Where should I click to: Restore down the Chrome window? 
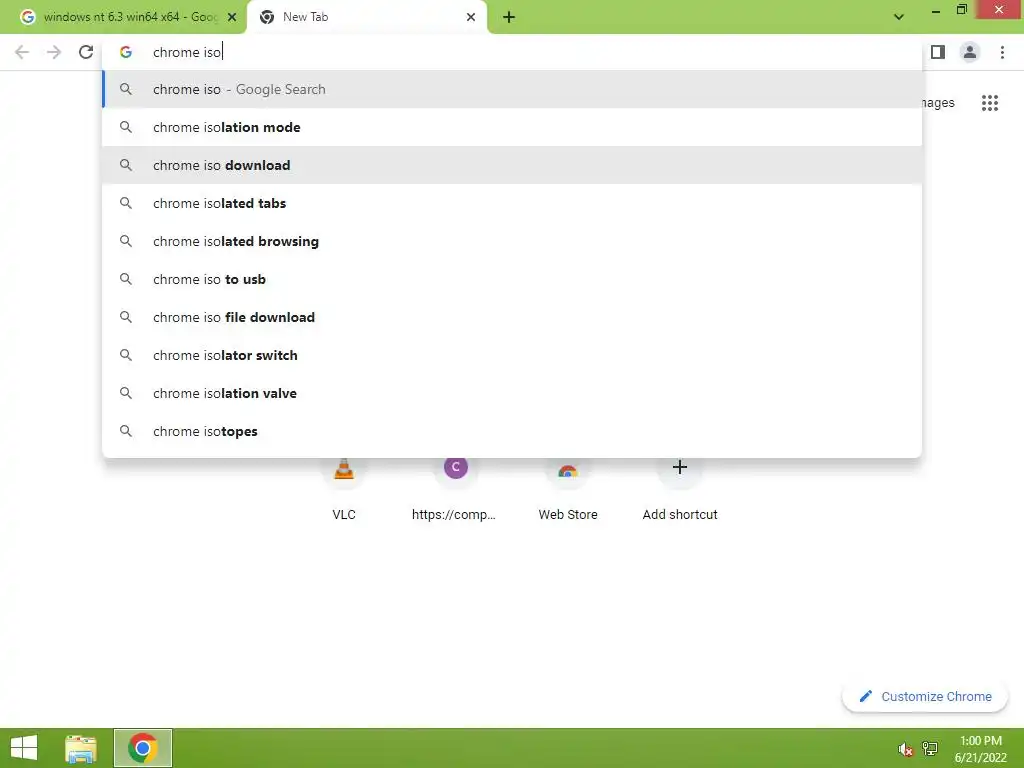pos(962,10)
